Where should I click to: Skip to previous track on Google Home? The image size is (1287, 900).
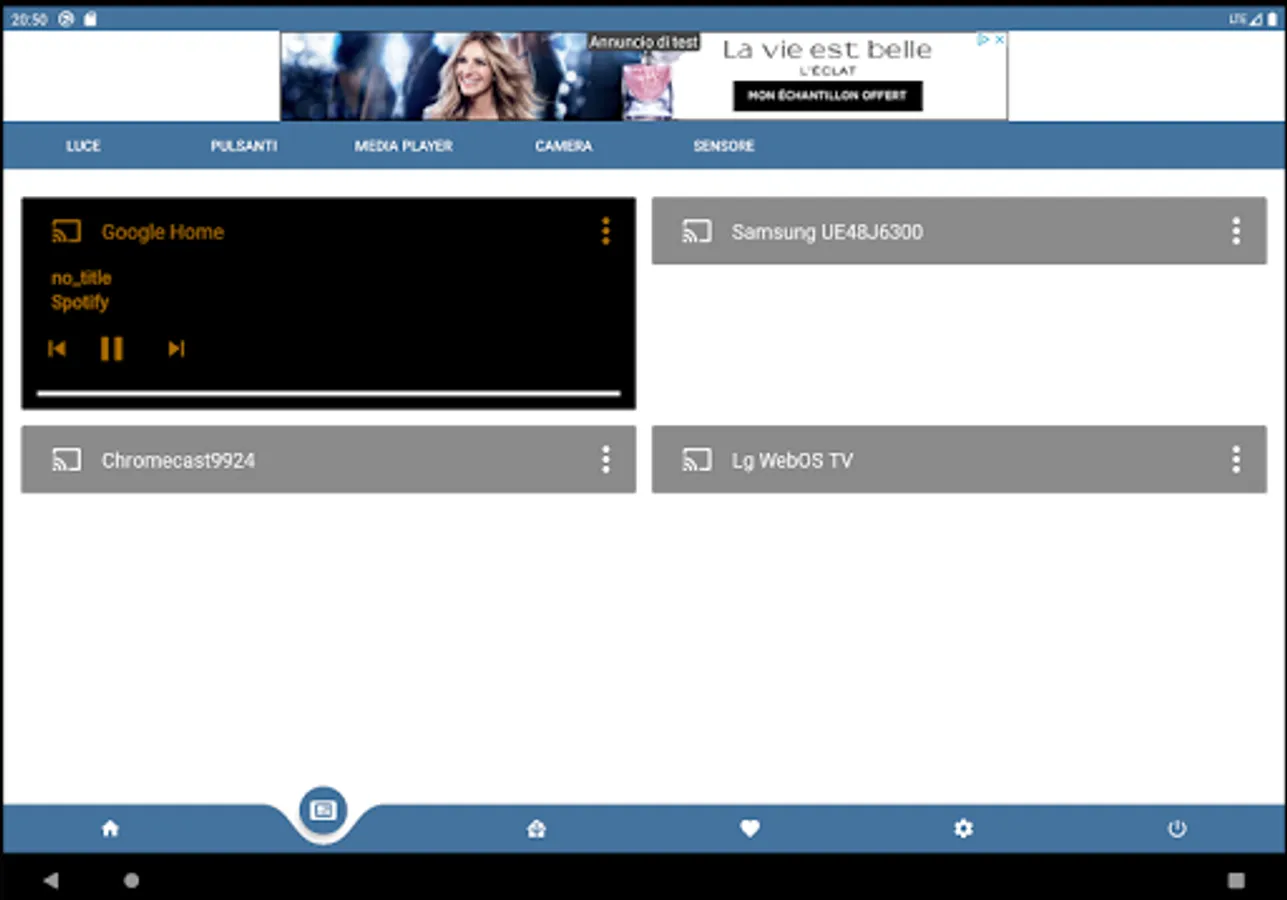click(57, 348)
